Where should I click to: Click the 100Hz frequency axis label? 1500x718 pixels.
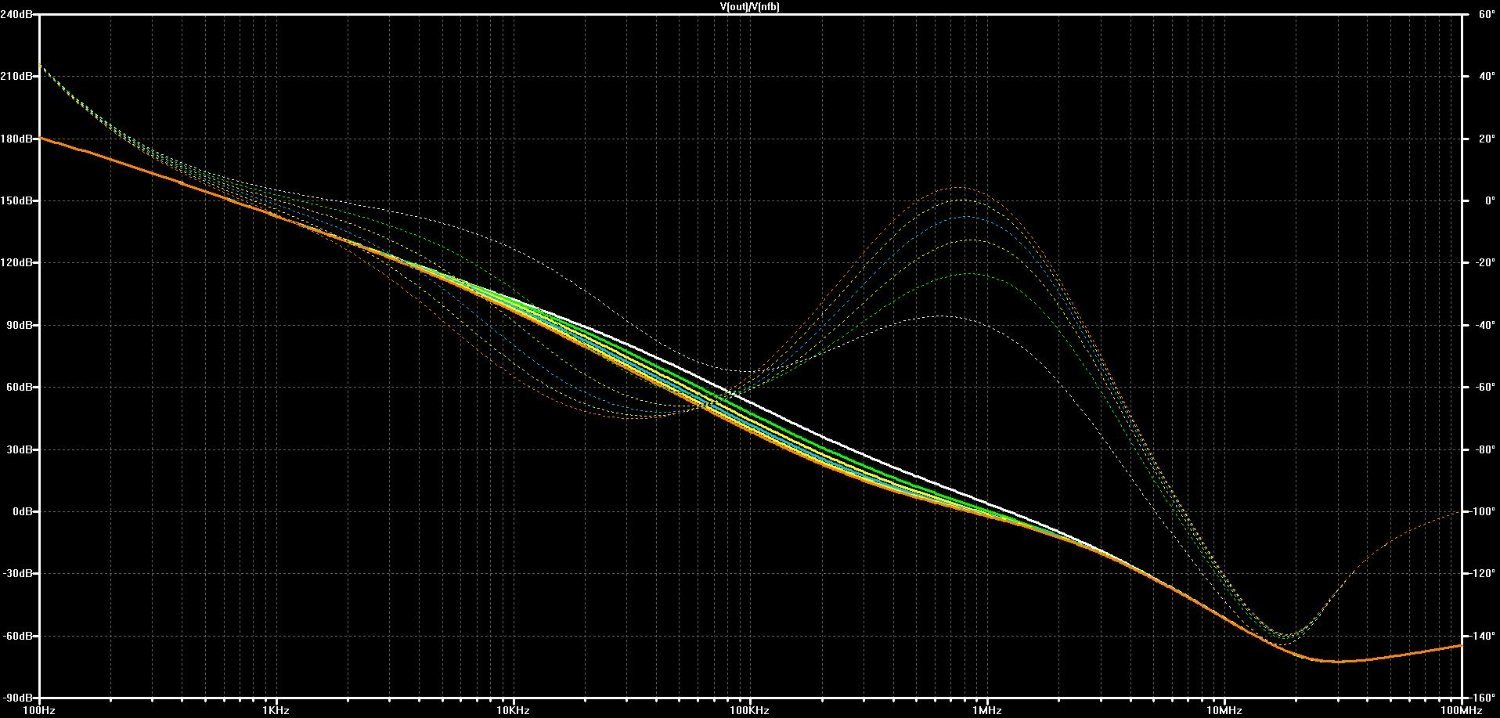(39, 710)
